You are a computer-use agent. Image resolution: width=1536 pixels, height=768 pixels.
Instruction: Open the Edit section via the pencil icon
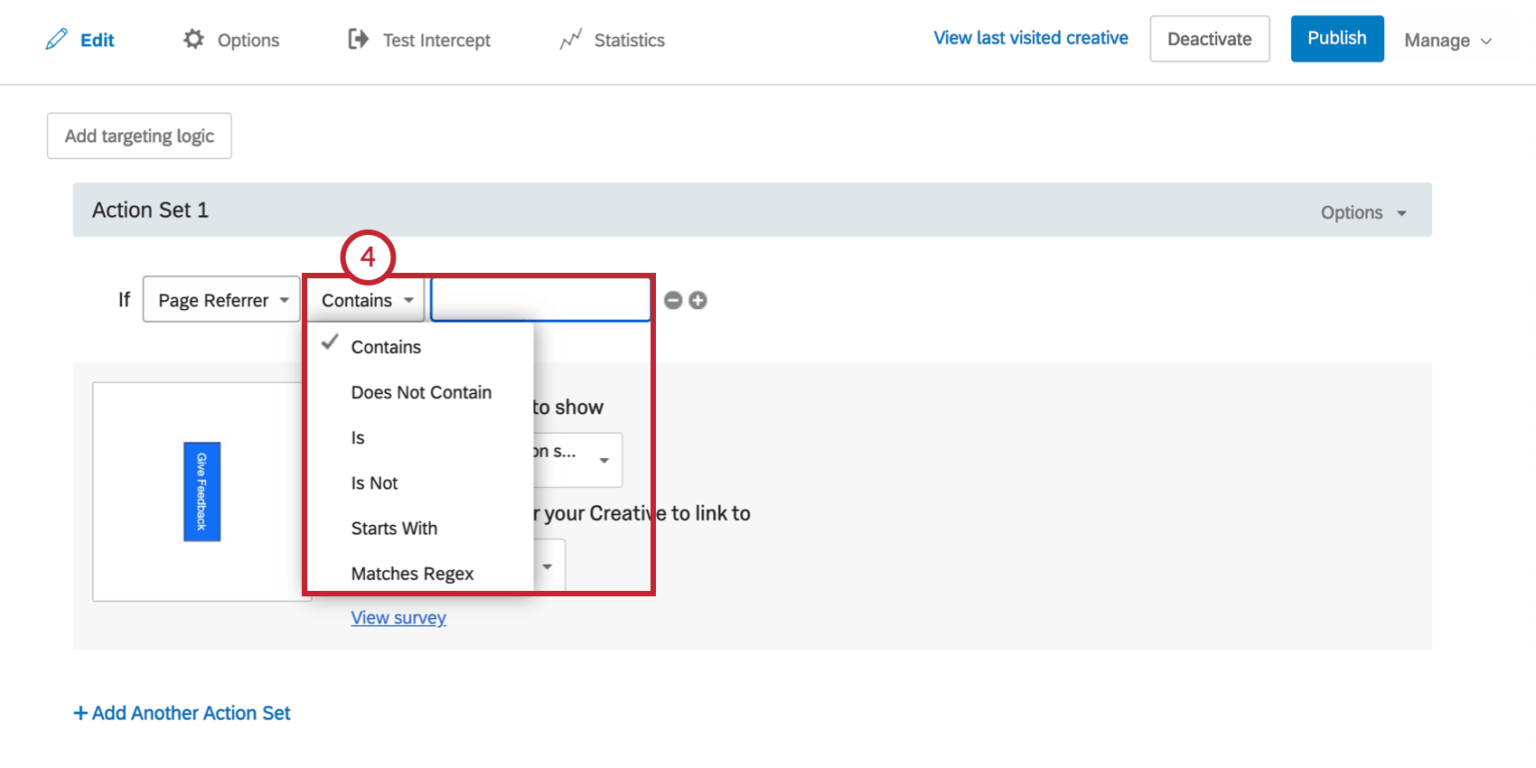(58, 40)
